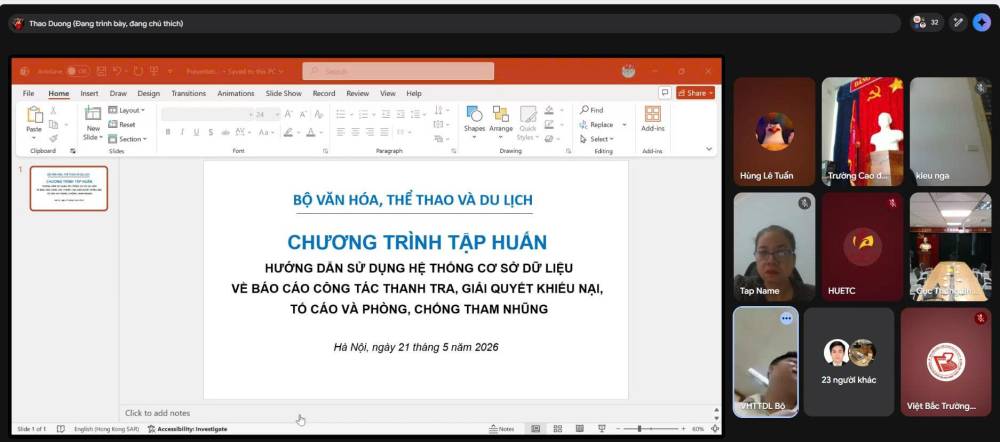
Task: Click the Arrange icon
Action: pos(501,115)
